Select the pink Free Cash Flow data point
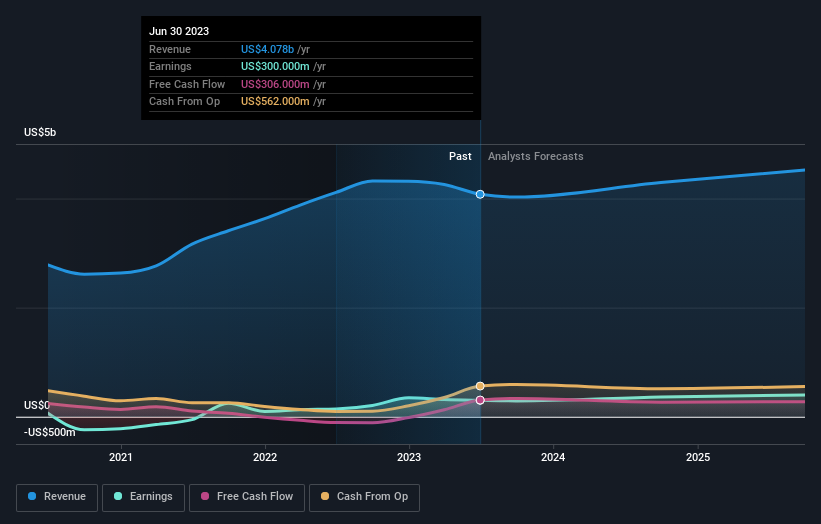821x524 pixels. tap(480, 400)
